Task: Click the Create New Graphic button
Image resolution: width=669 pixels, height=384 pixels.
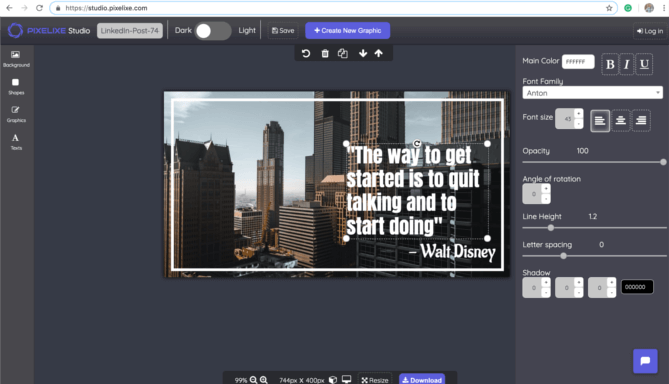Action: click(x=347, y=31)
